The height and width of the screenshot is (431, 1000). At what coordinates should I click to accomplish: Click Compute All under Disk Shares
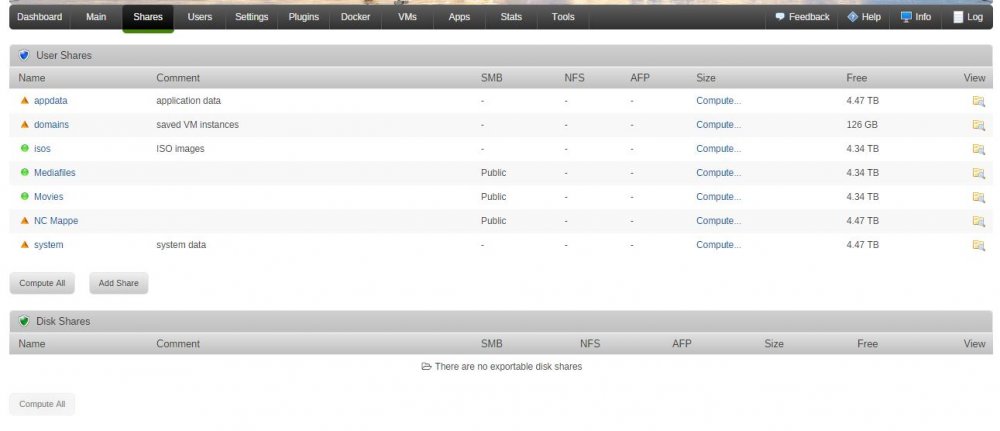(x=42, y=404)
